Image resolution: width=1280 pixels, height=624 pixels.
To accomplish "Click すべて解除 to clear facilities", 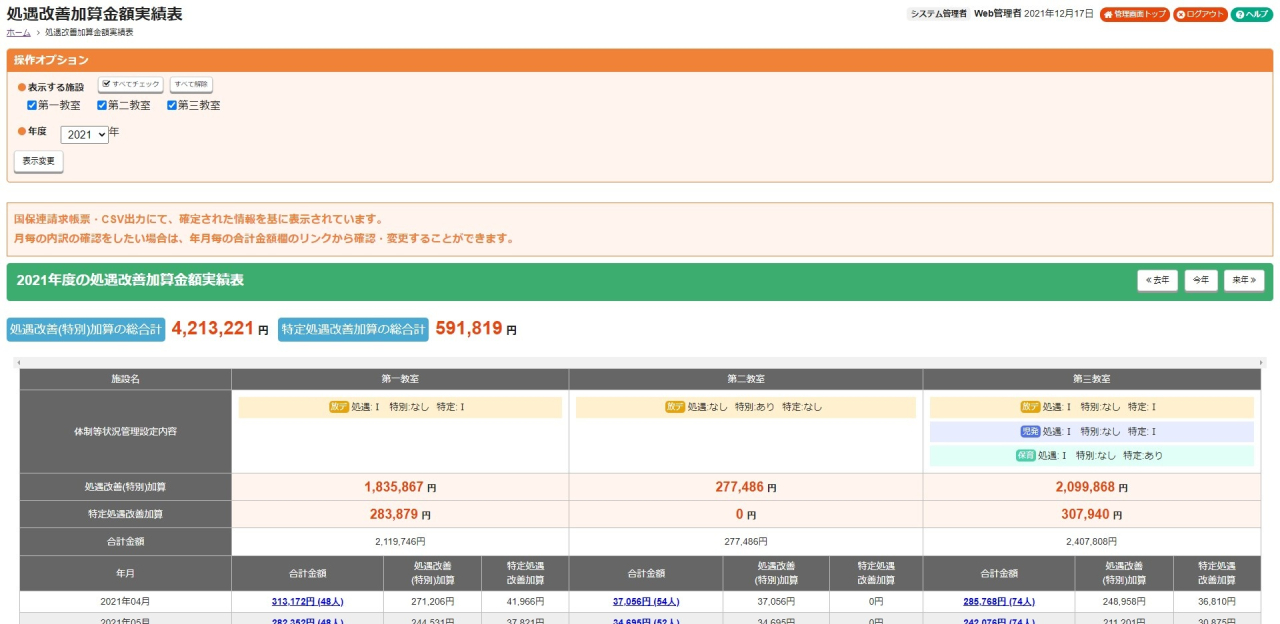I will click(191, 85).
